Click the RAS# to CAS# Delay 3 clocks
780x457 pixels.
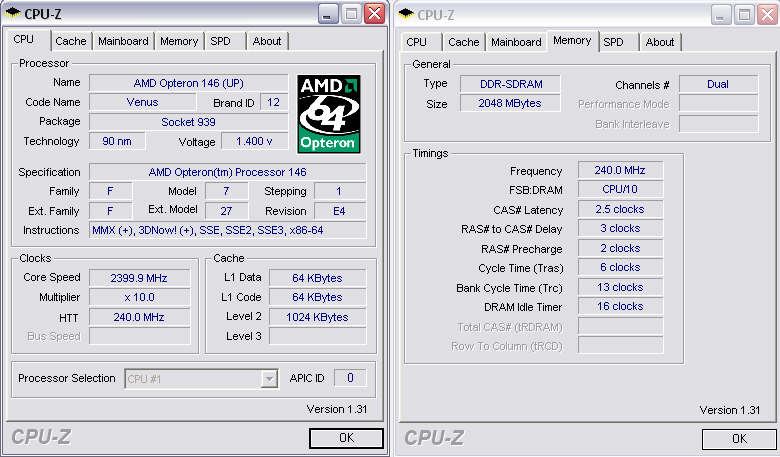[x=620, y=229]
